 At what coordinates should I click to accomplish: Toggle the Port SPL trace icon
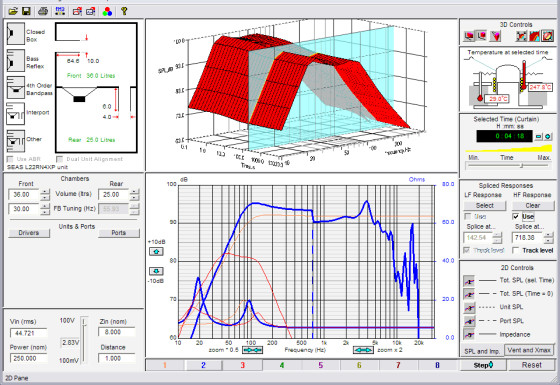(469, 321)
